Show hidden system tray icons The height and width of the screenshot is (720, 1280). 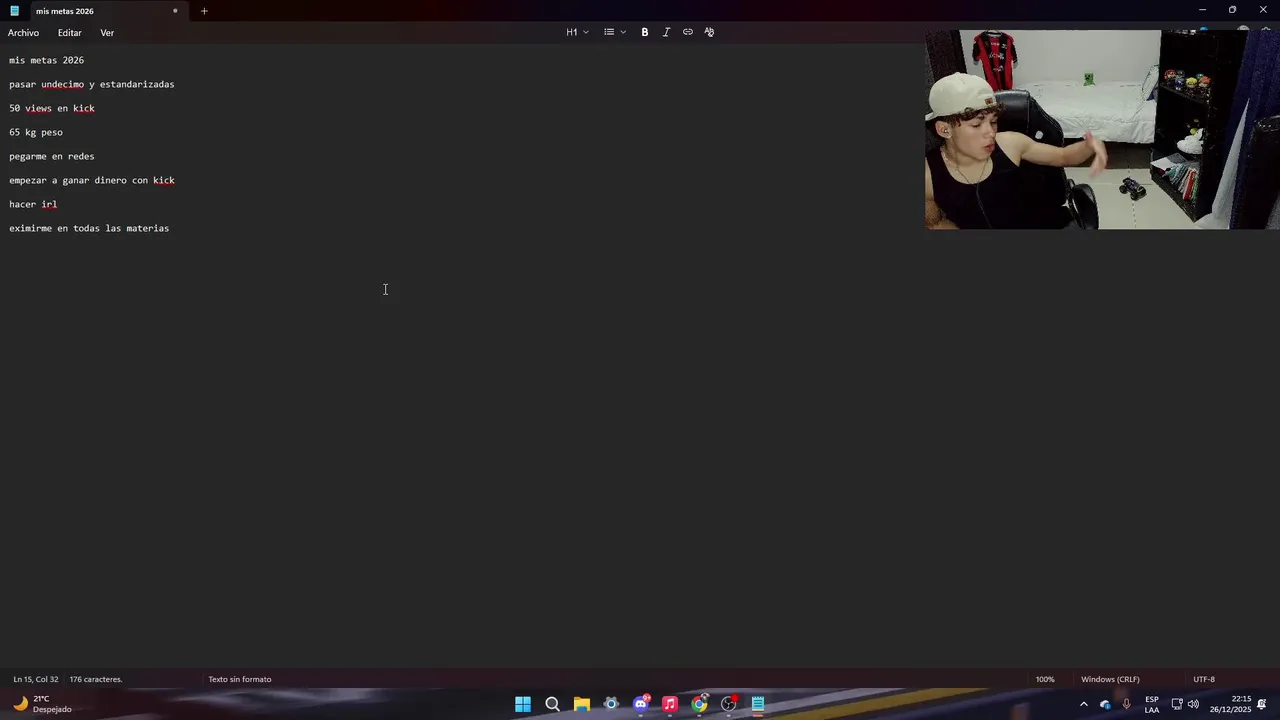(x=1083, y=704)
